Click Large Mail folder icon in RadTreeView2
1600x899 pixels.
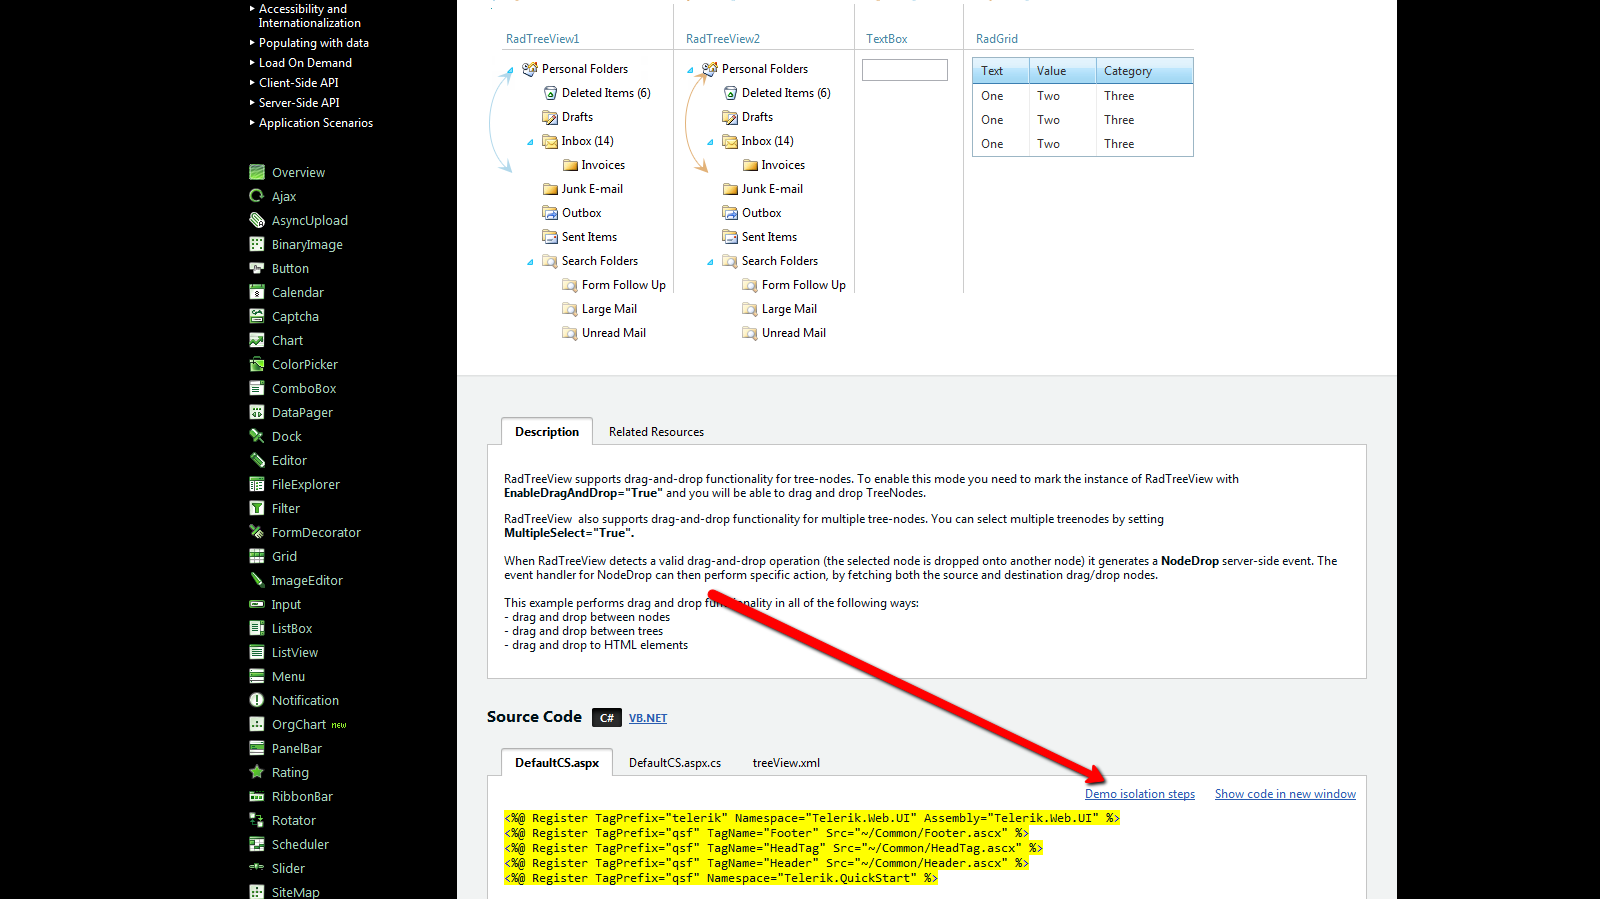750,309
